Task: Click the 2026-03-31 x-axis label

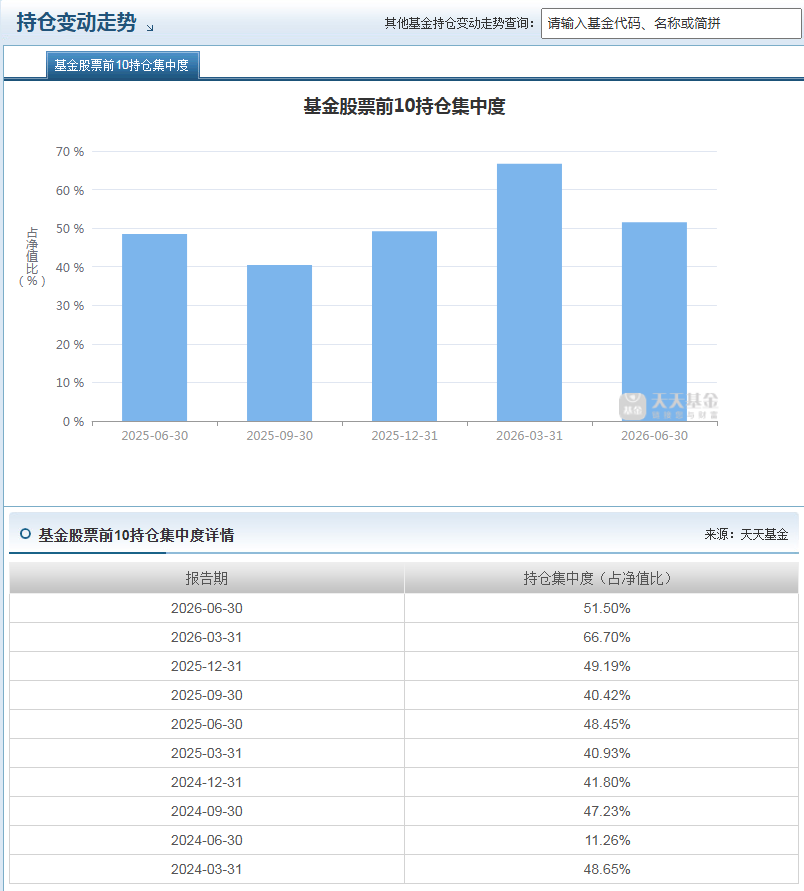Action: point(530,436)
